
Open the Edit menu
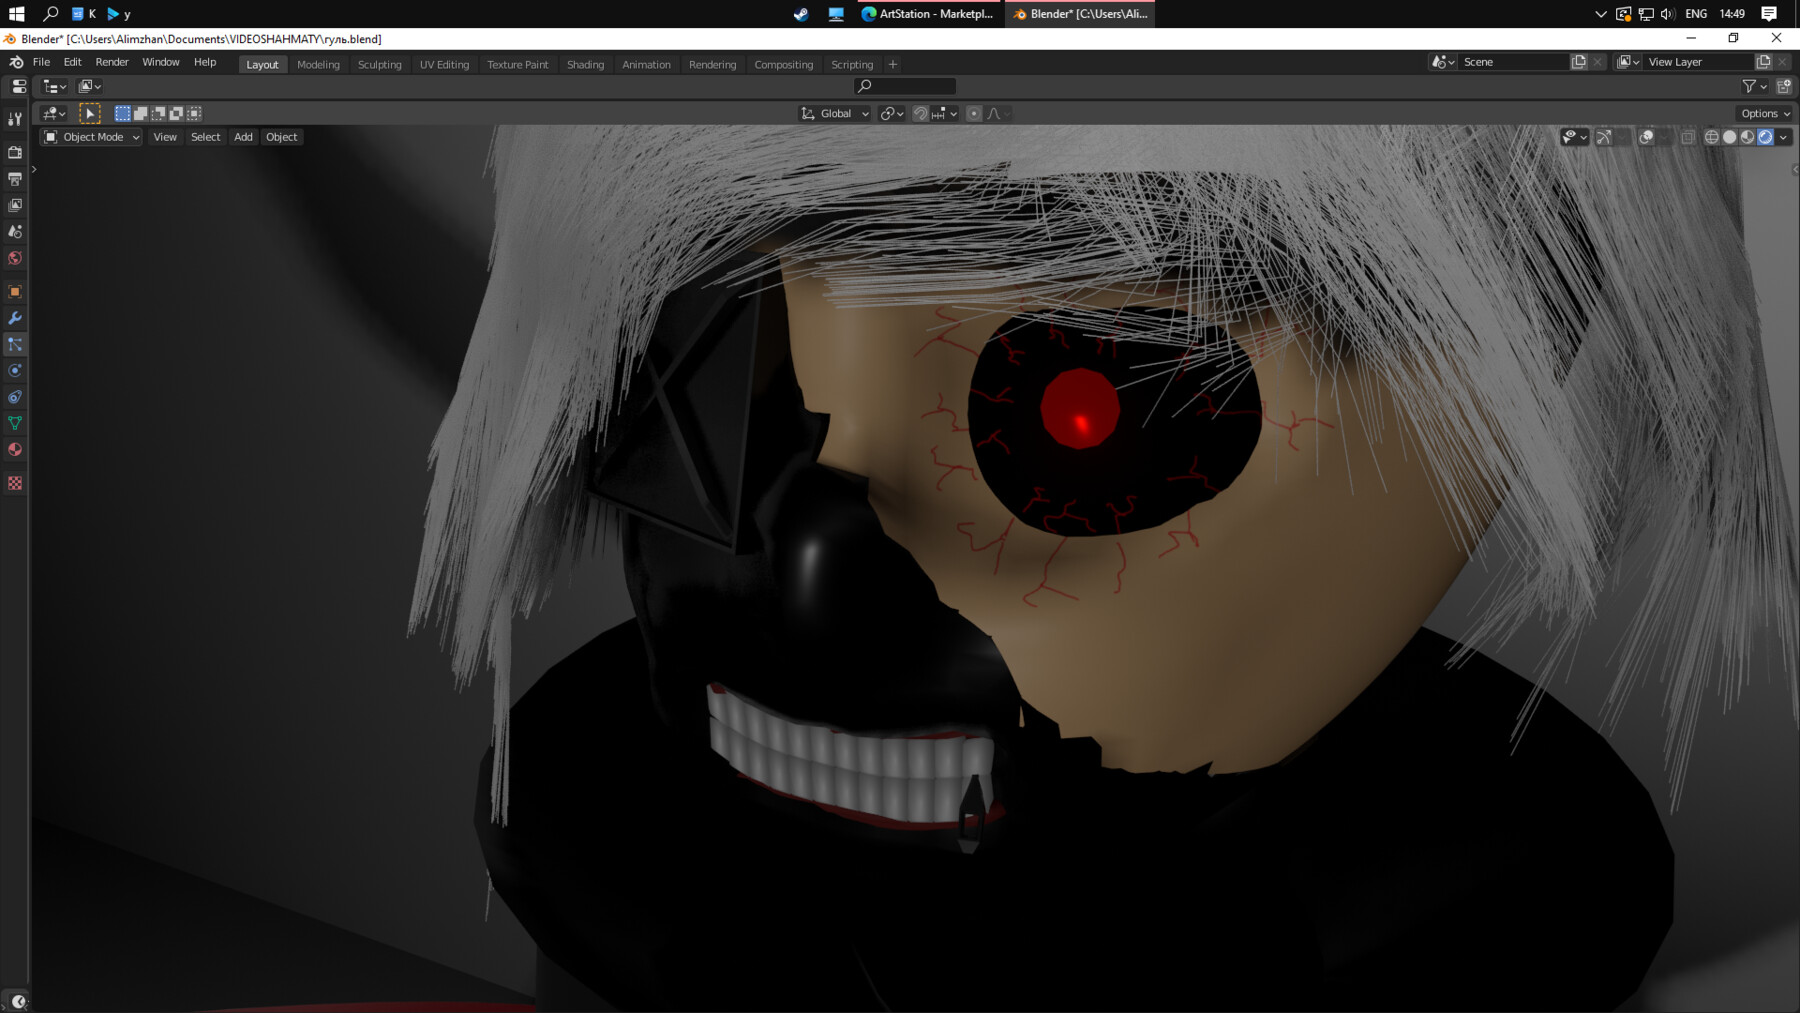[x=73, y=62]
